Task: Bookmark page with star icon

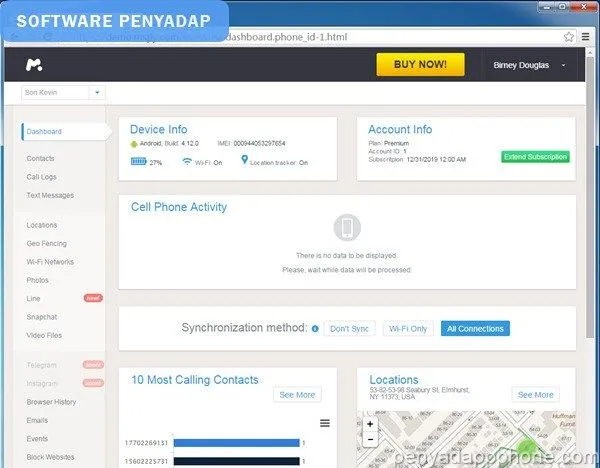Action: point(569,37)
